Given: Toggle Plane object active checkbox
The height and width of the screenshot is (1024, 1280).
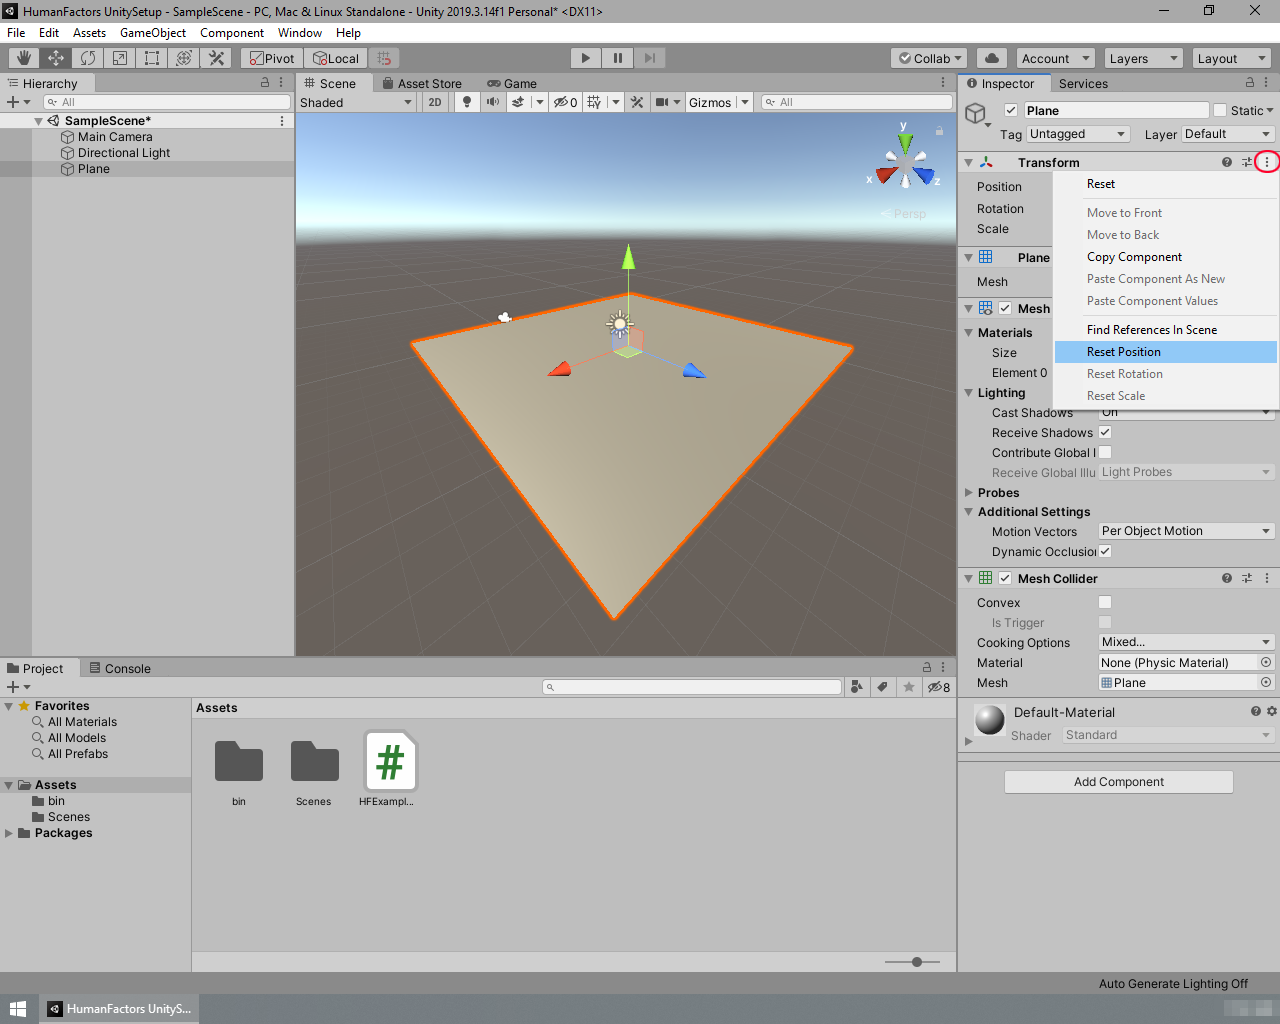Looking at the screenshot, I should coord(1011,110).
